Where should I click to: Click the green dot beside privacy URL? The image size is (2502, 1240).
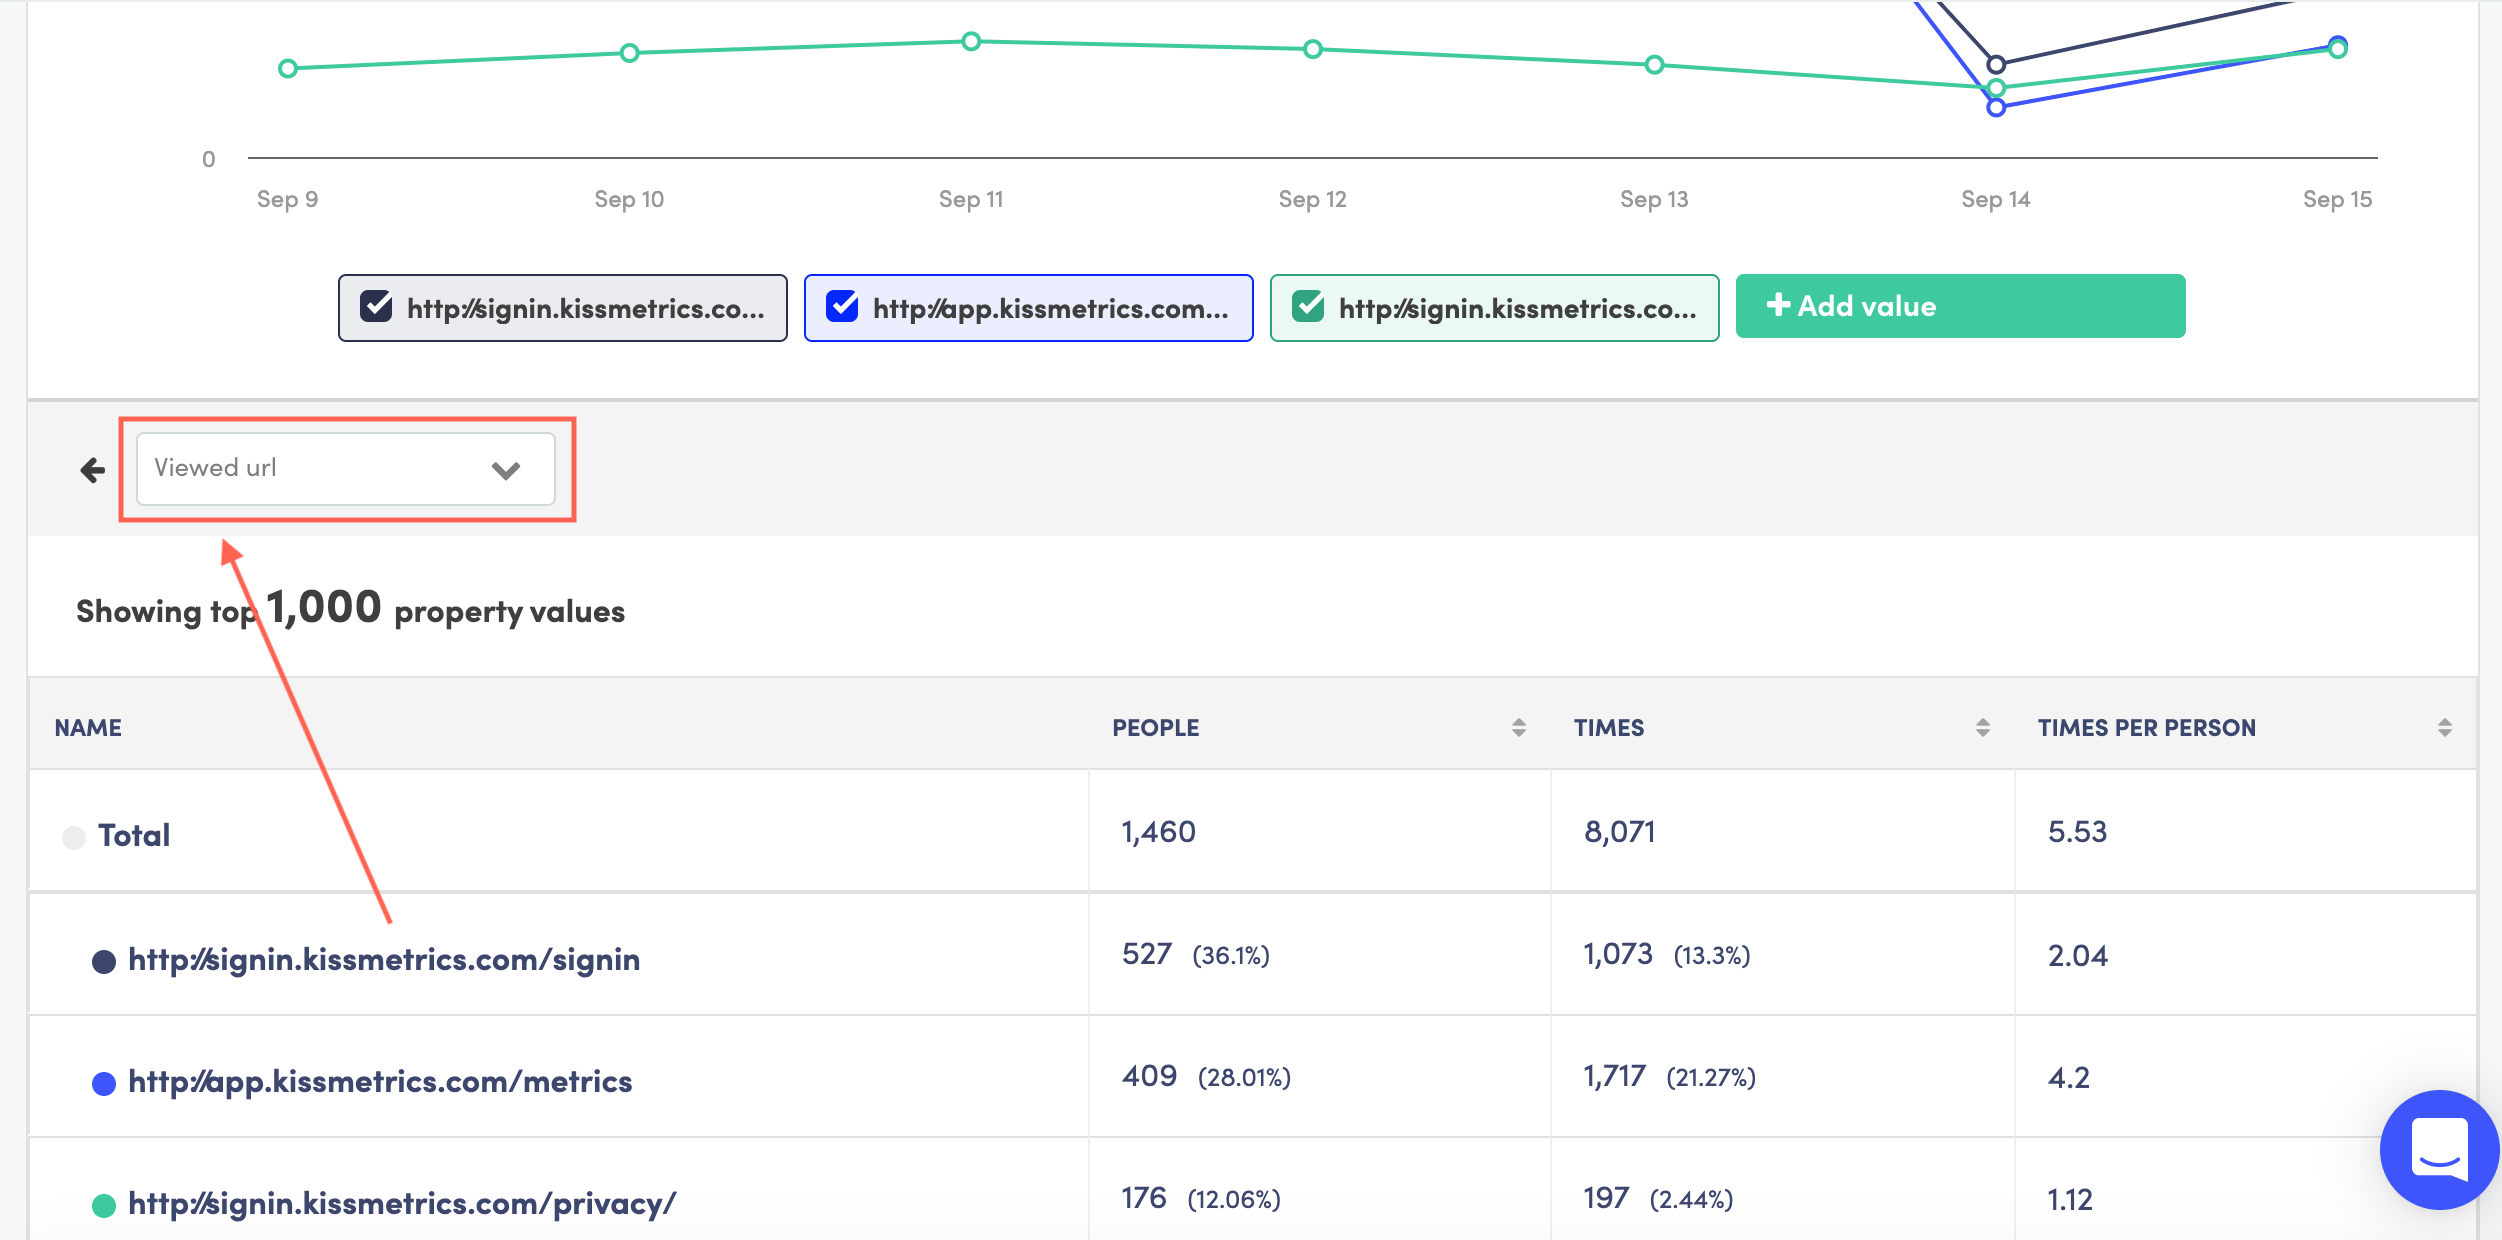pyautogui.click(x=104, y=1206)
